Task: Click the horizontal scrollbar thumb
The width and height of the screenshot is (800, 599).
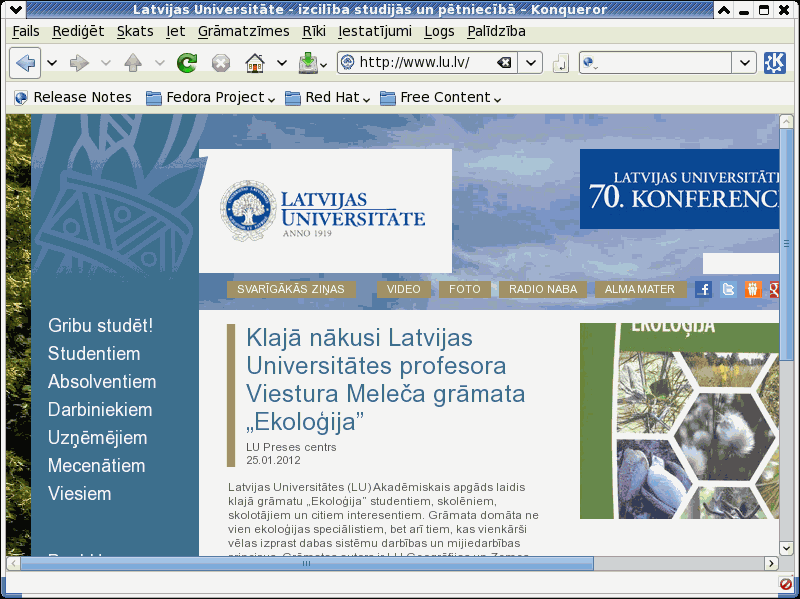Action: click(x=307, y=564)
